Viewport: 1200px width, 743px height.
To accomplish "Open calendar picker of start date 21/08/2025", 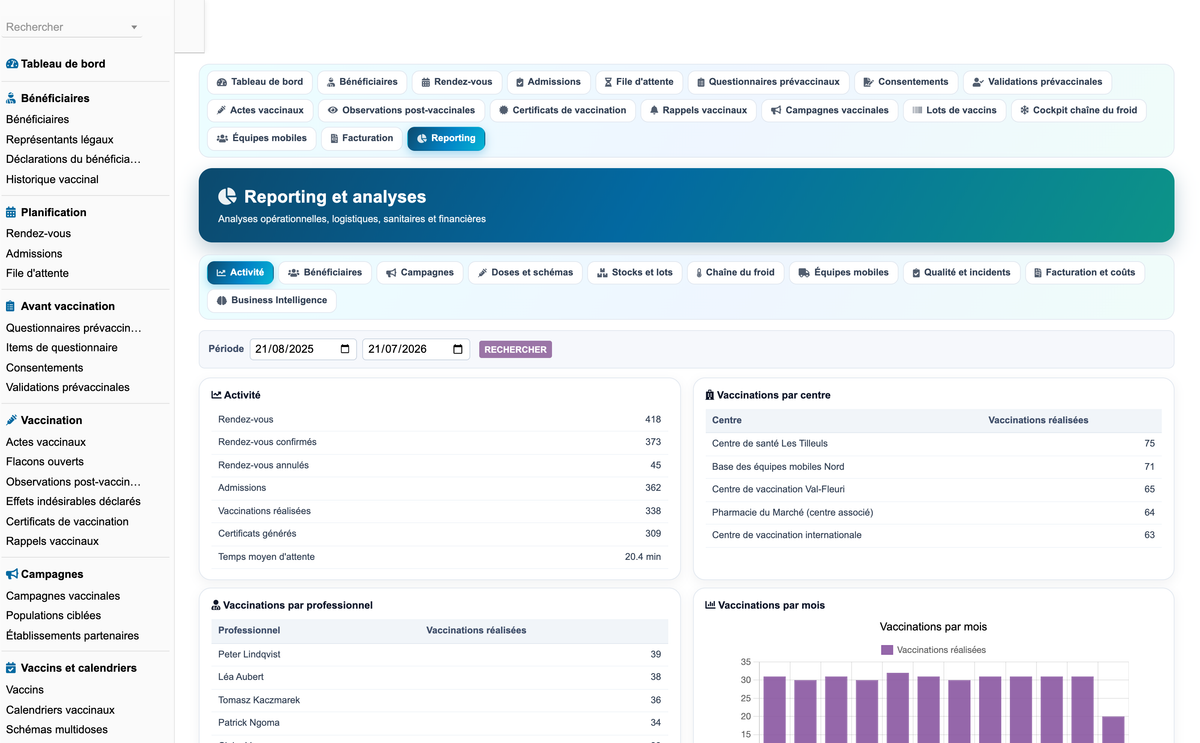I will click(x=345, y=349).
